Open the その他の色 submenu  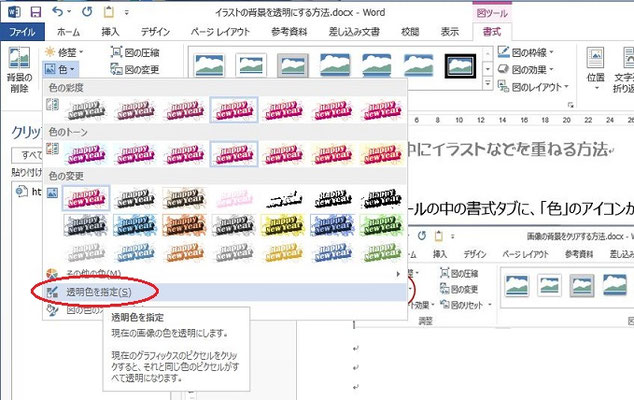tap(225, 274)
